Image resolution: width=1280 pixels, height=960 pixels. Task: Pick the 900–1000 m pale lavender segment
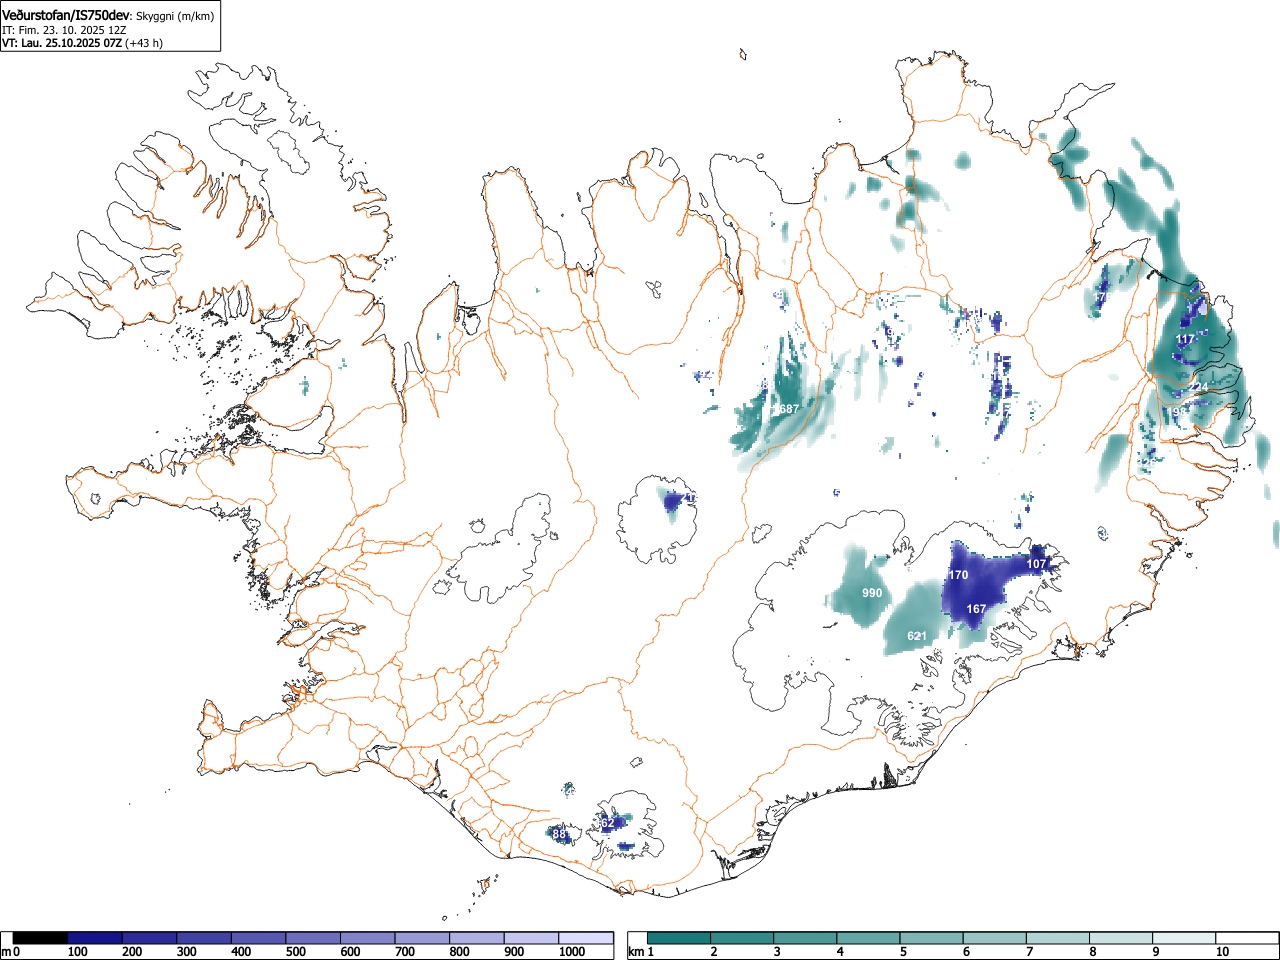531,938
